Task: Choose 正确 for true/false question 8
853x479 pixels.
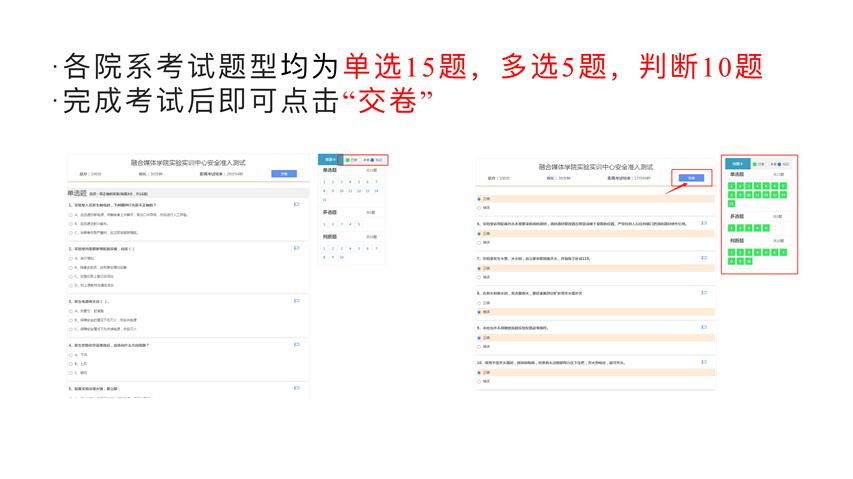Action: (x=479, y=303)
